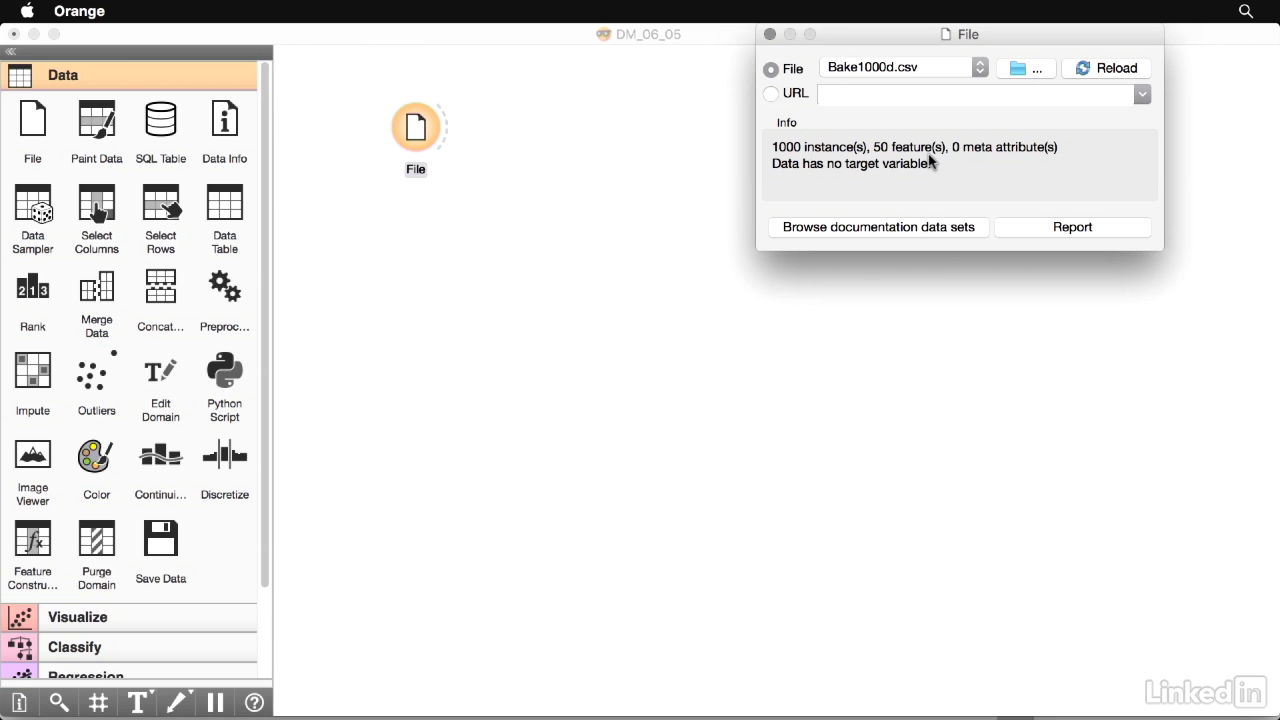Toggle the grid alignment tool
Image resolution: width=1280 pixels, height=720 pixels.
(x=98, y=703)
